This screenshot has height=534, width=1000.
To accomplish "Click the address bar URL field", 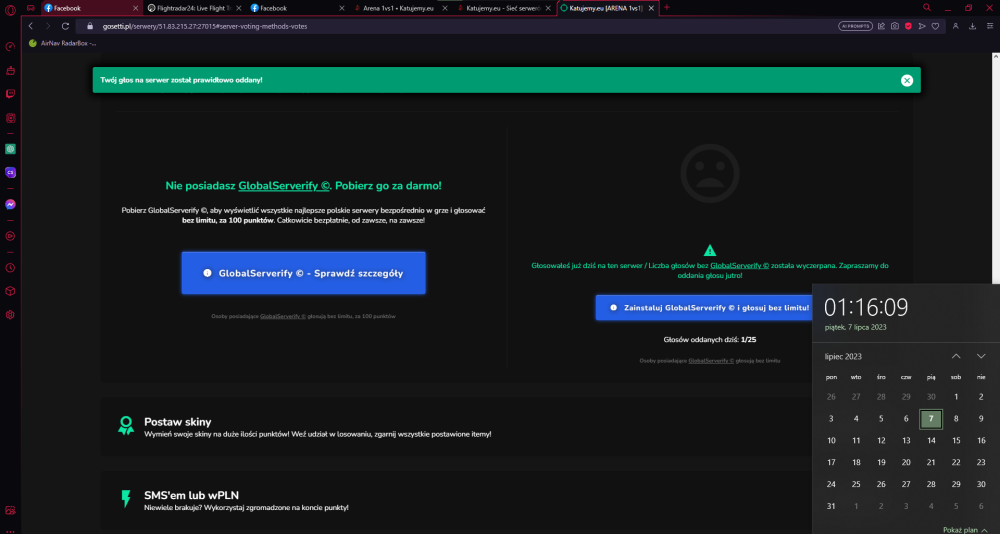I will pos(459,26).
